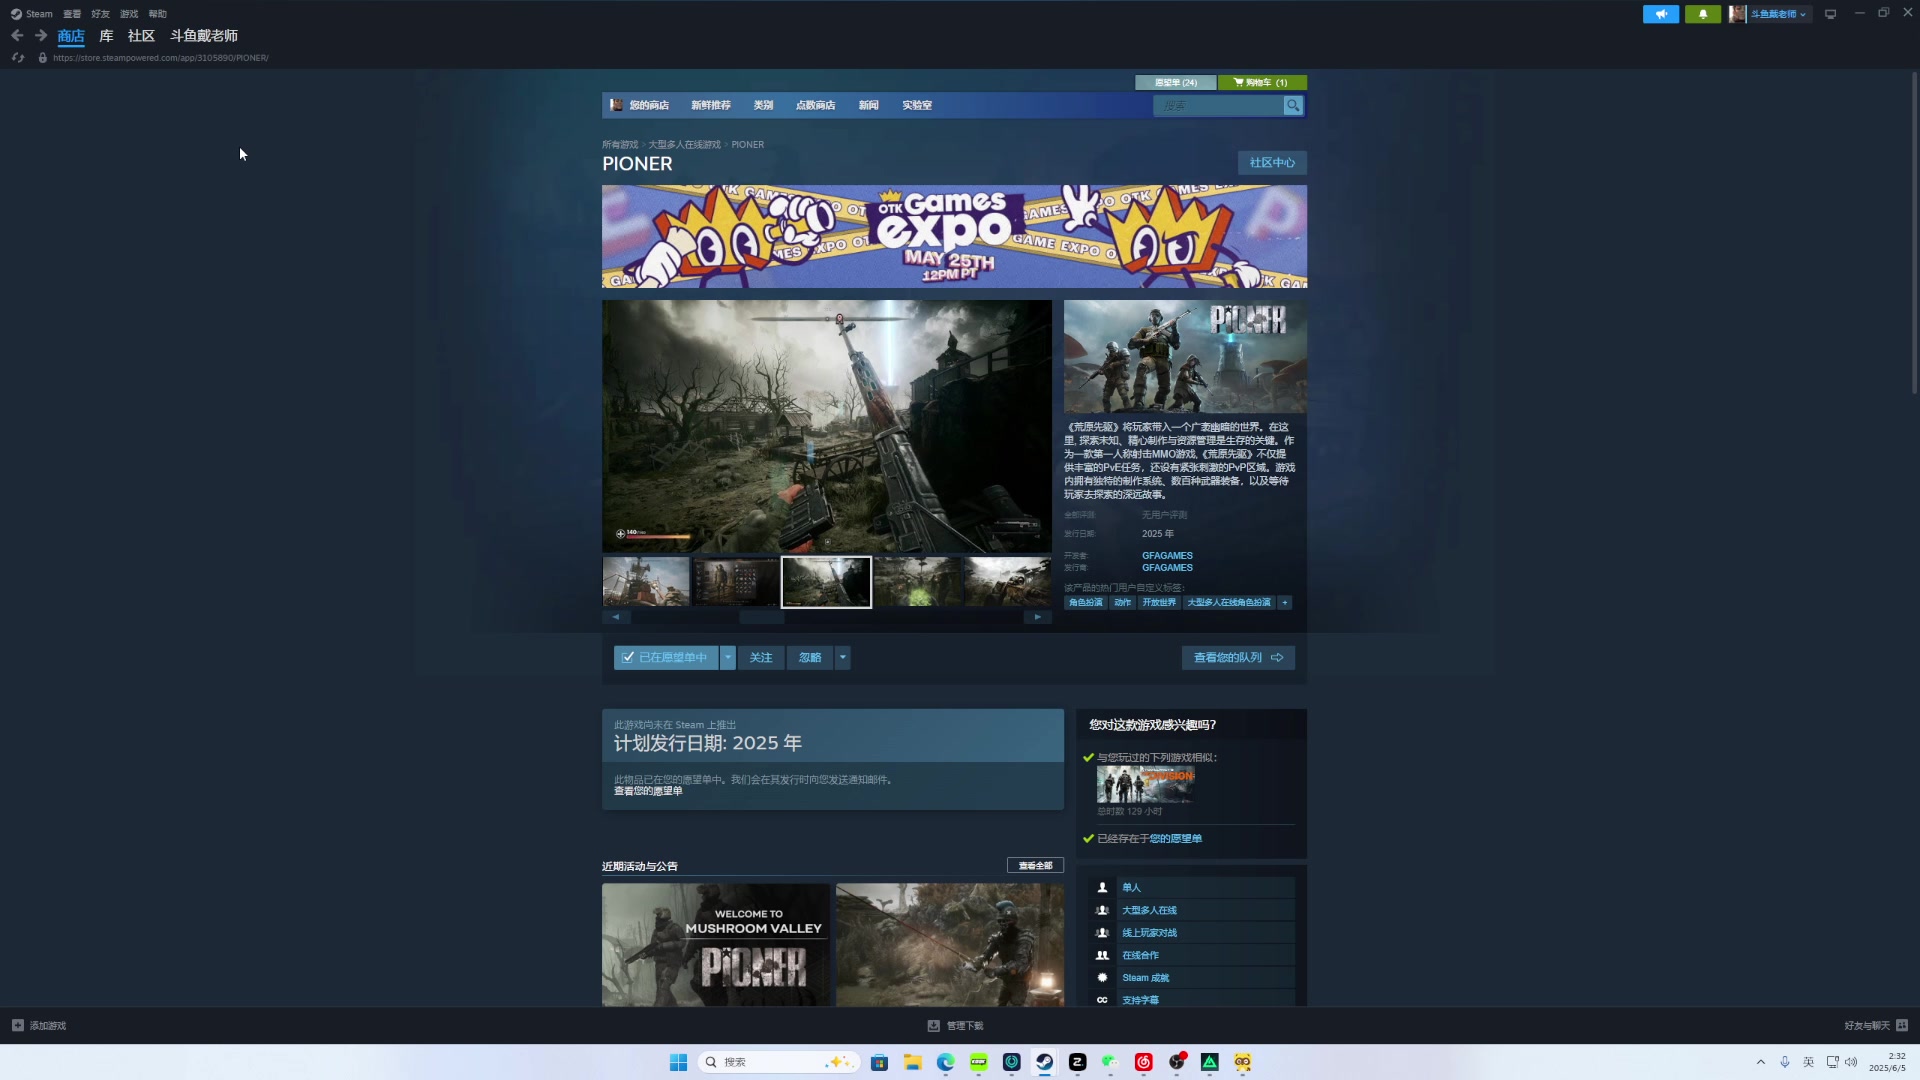Select the inventory screenshot thumbnail

pos(736,582)
